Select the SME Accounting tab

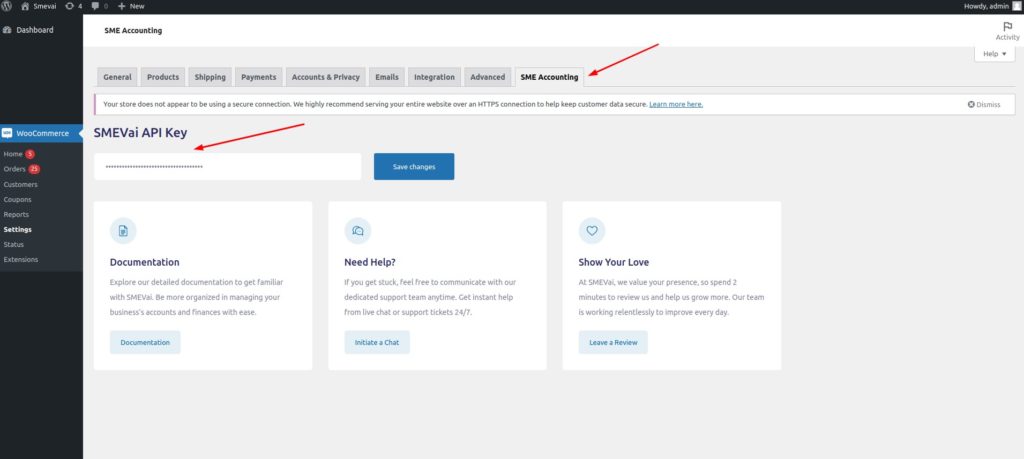(x=549, y=77)
